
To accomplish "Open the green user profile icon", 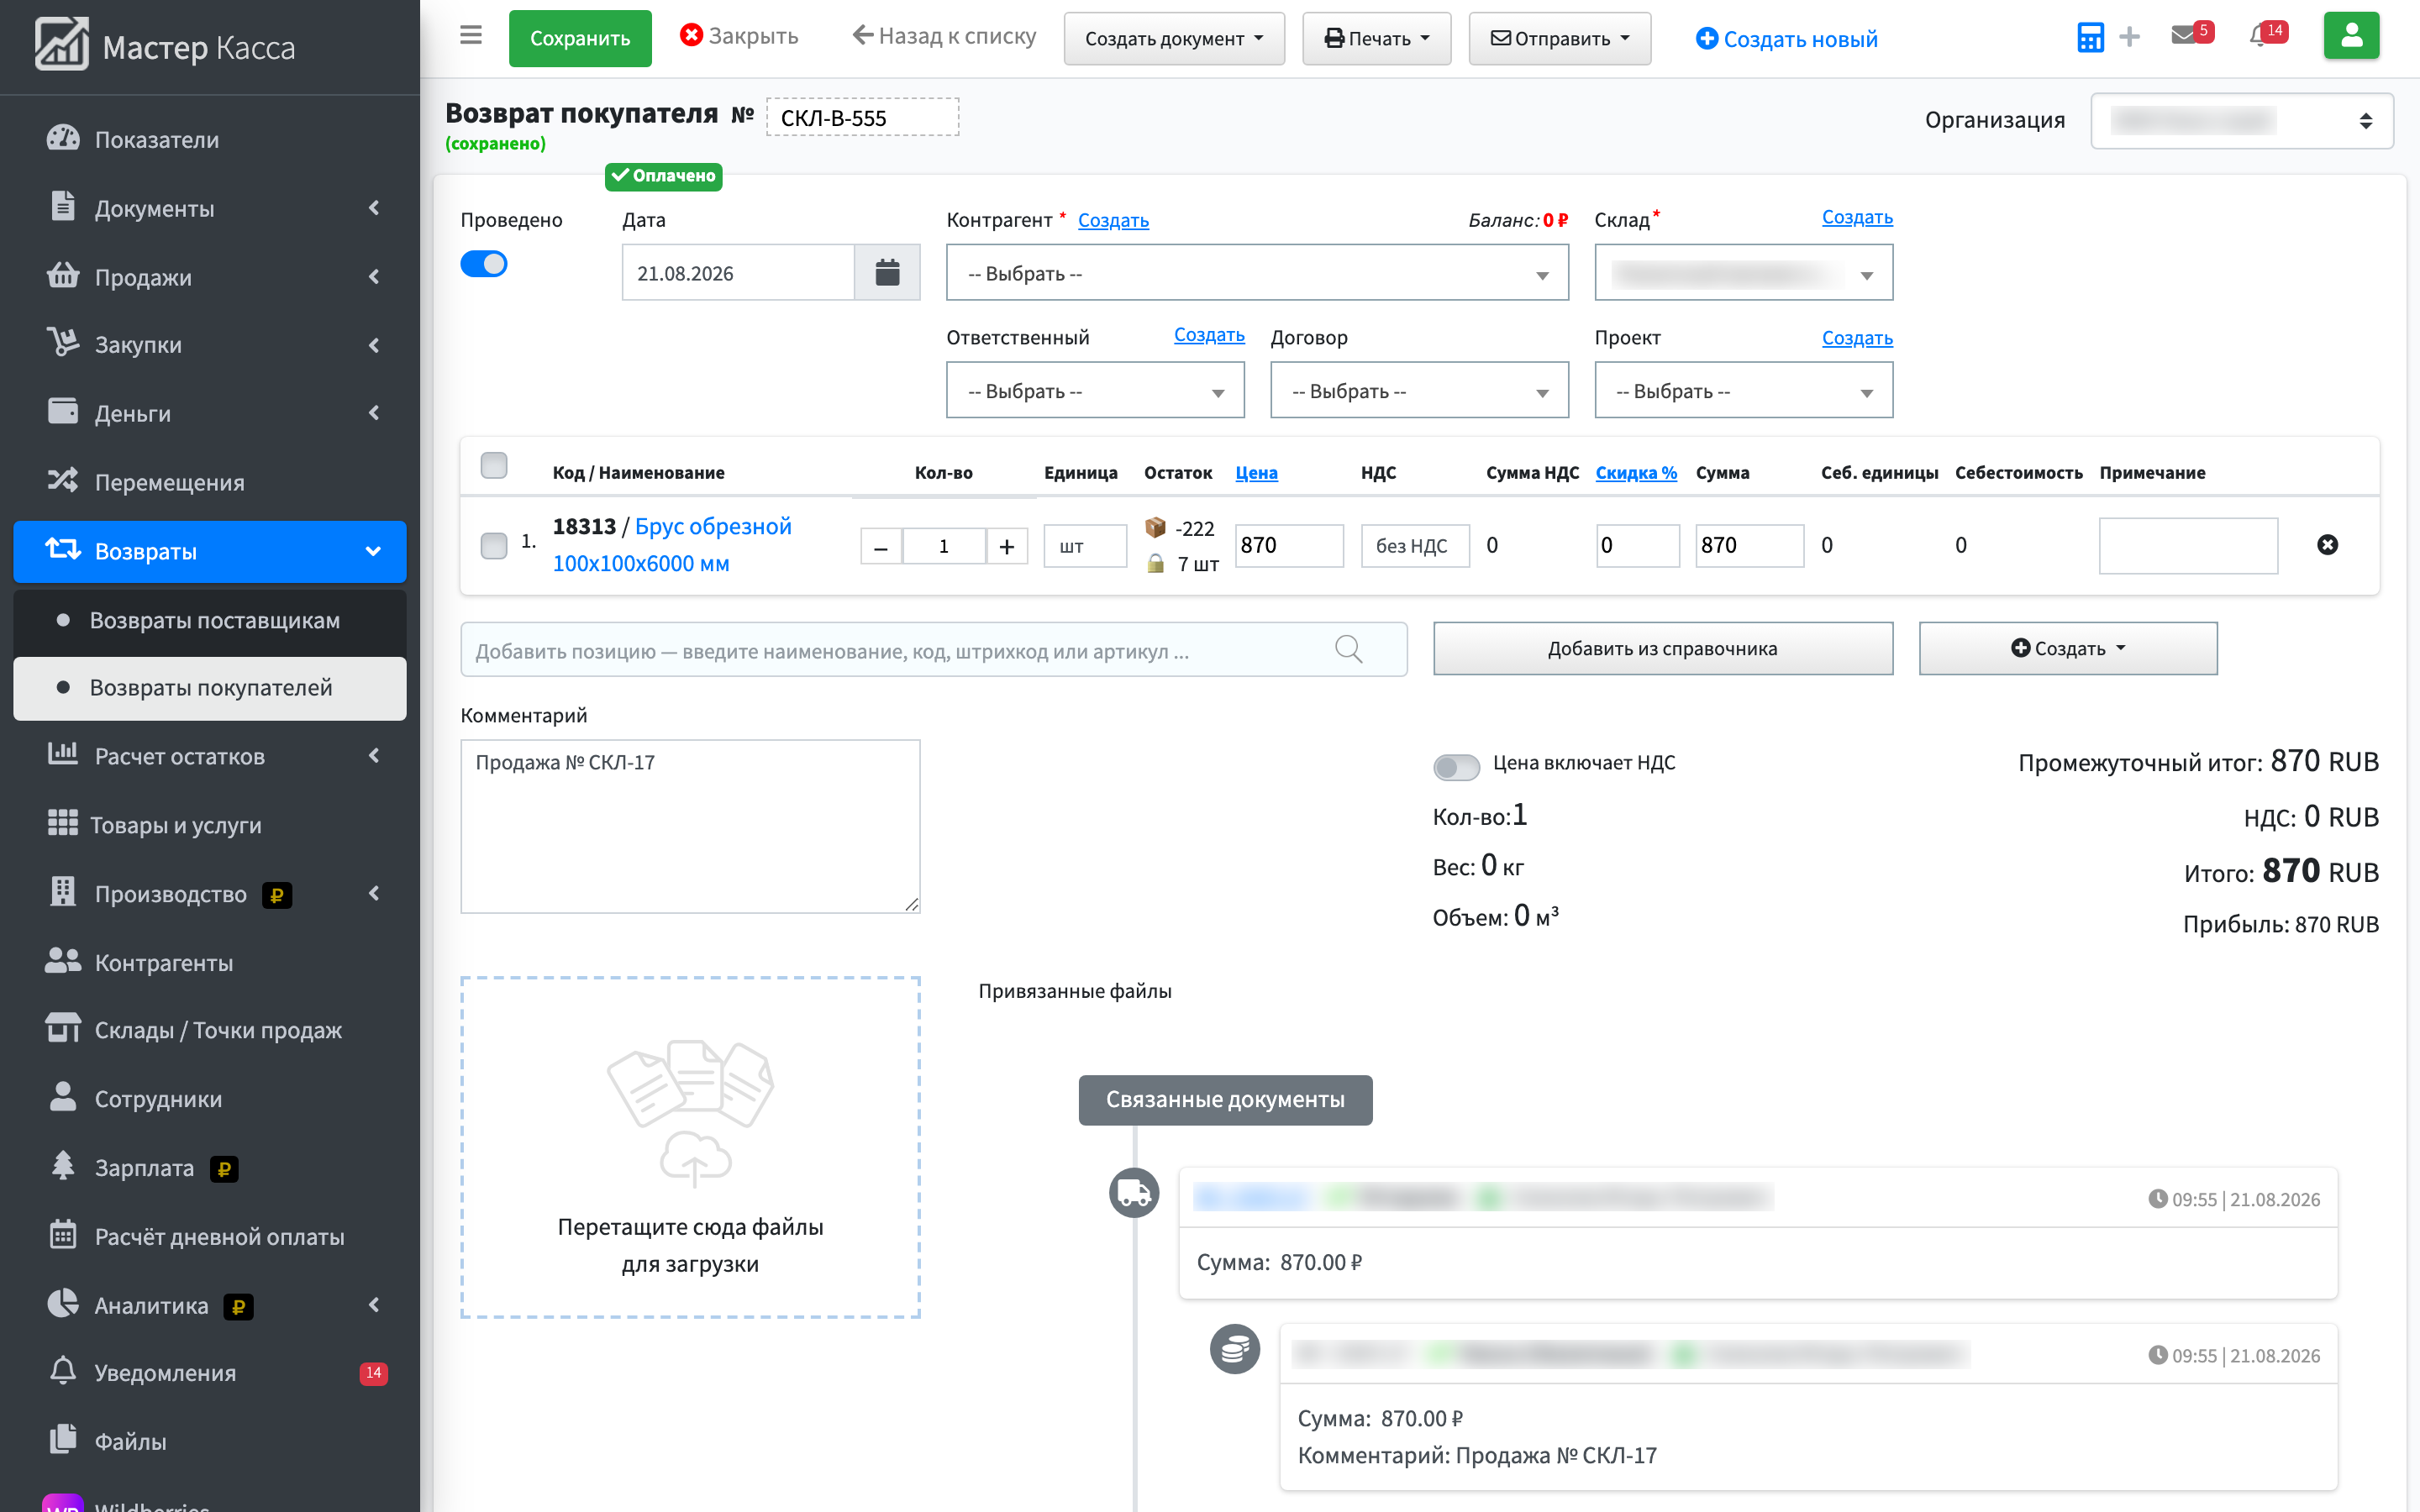I will (2351, 36).
